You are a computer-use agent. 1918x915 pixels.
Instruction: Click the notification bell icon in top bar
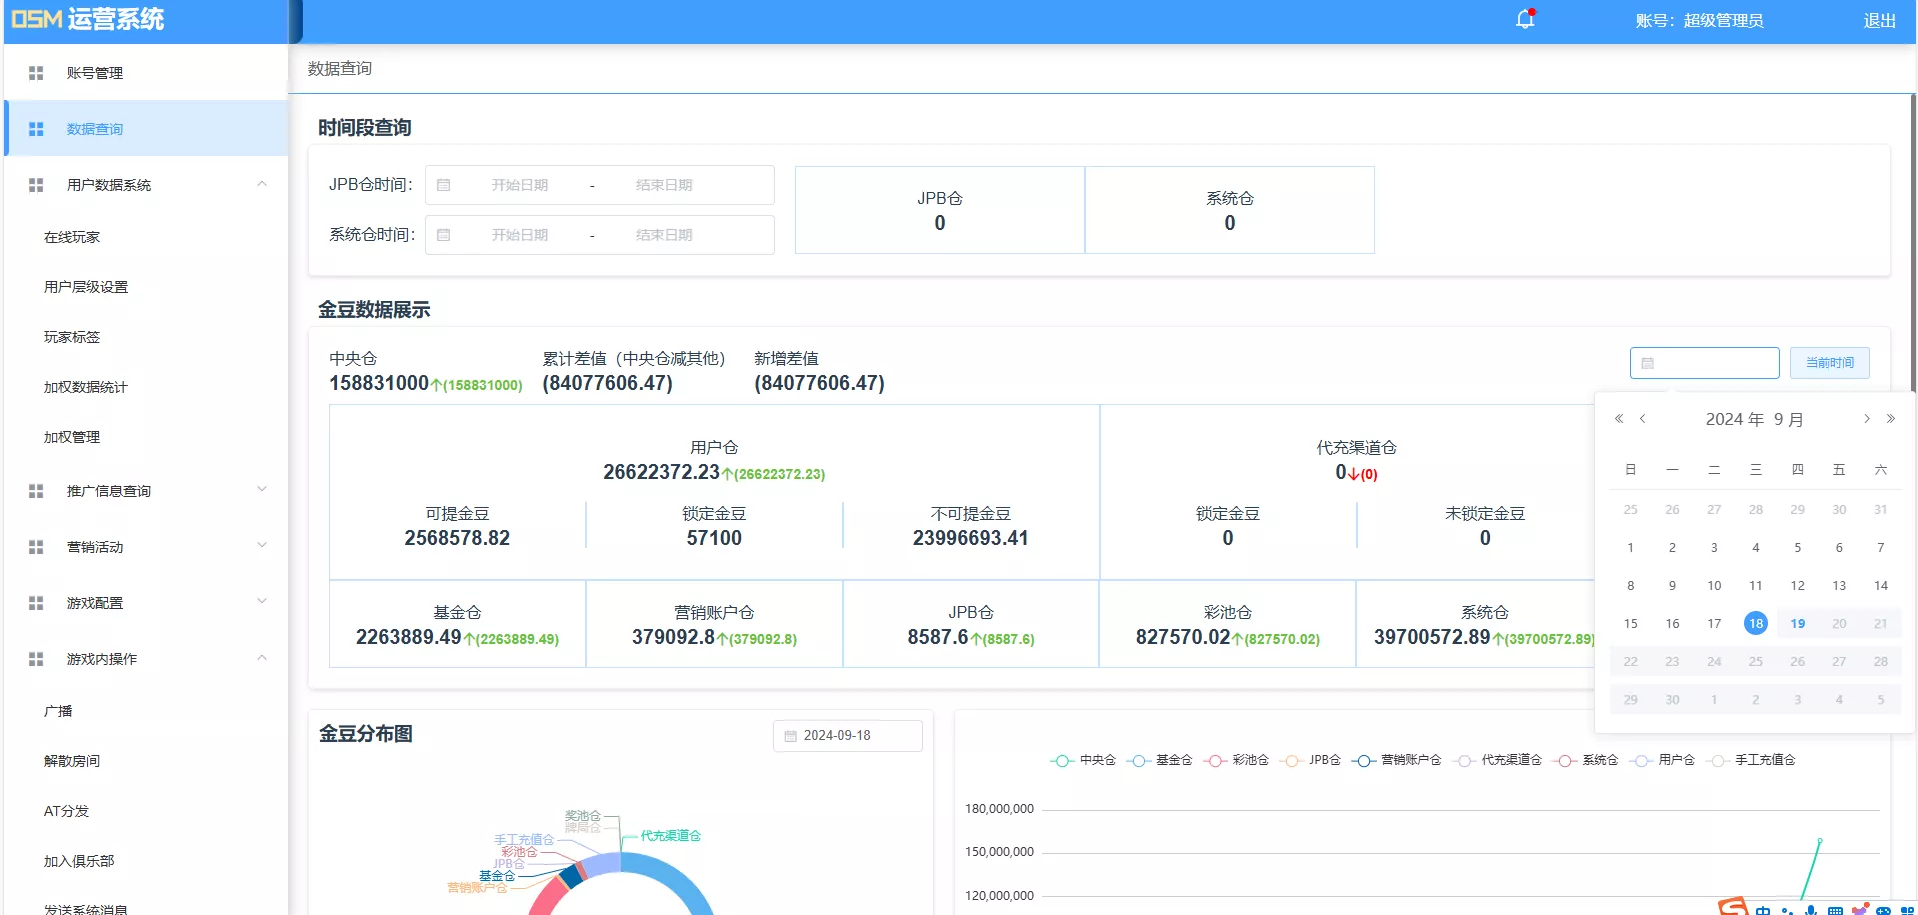1522,18
